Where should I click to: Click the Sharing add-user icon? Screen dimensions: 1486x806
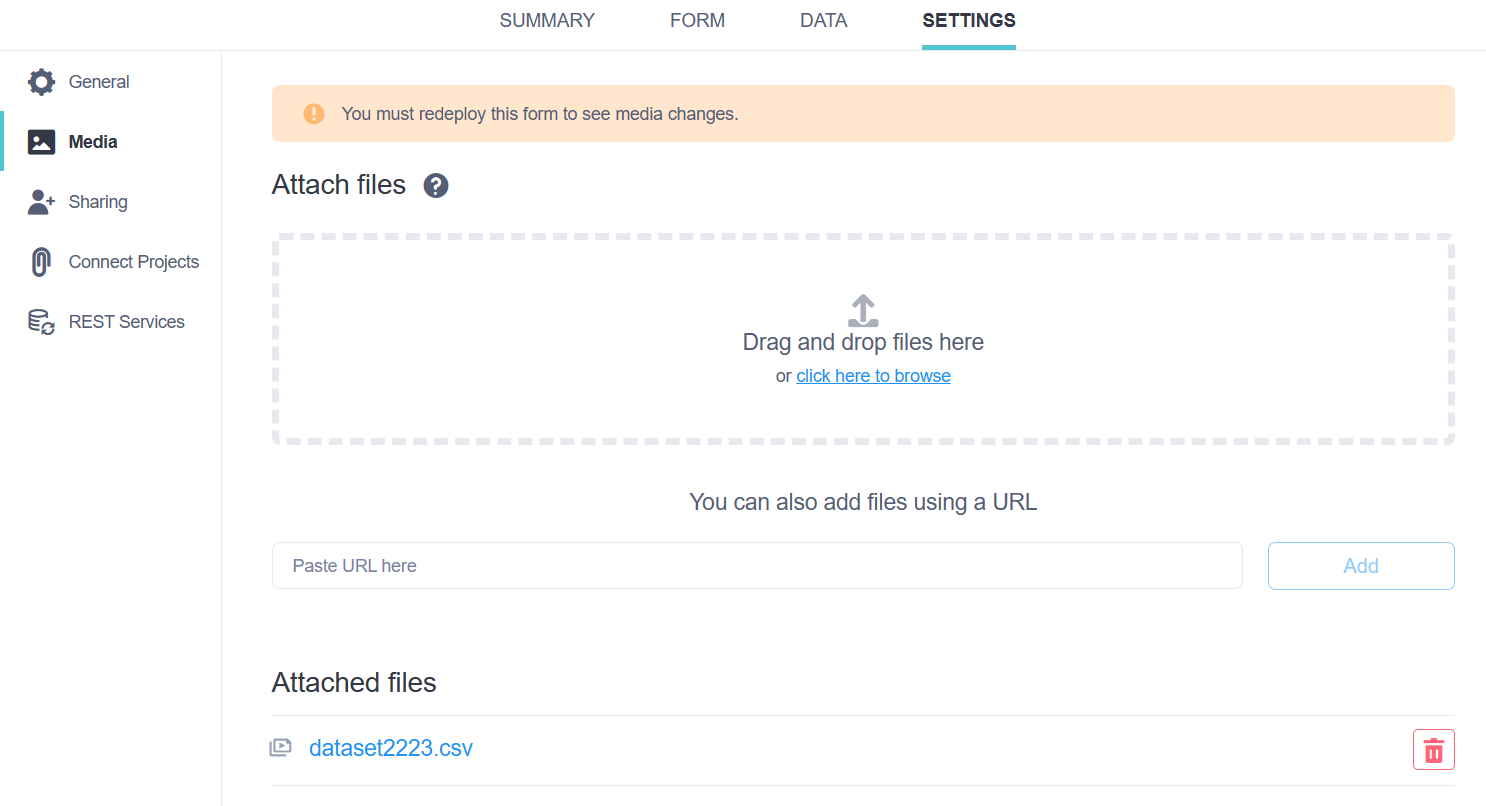coord(41,202)
